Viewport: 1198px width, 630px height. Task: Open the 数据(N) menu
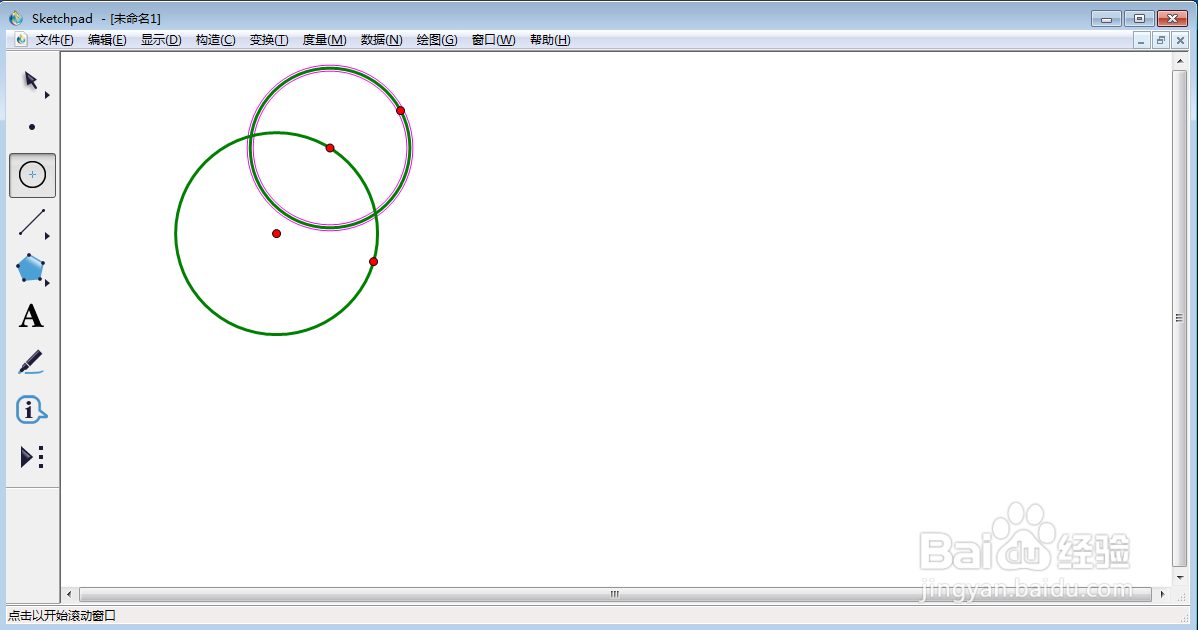381,40
